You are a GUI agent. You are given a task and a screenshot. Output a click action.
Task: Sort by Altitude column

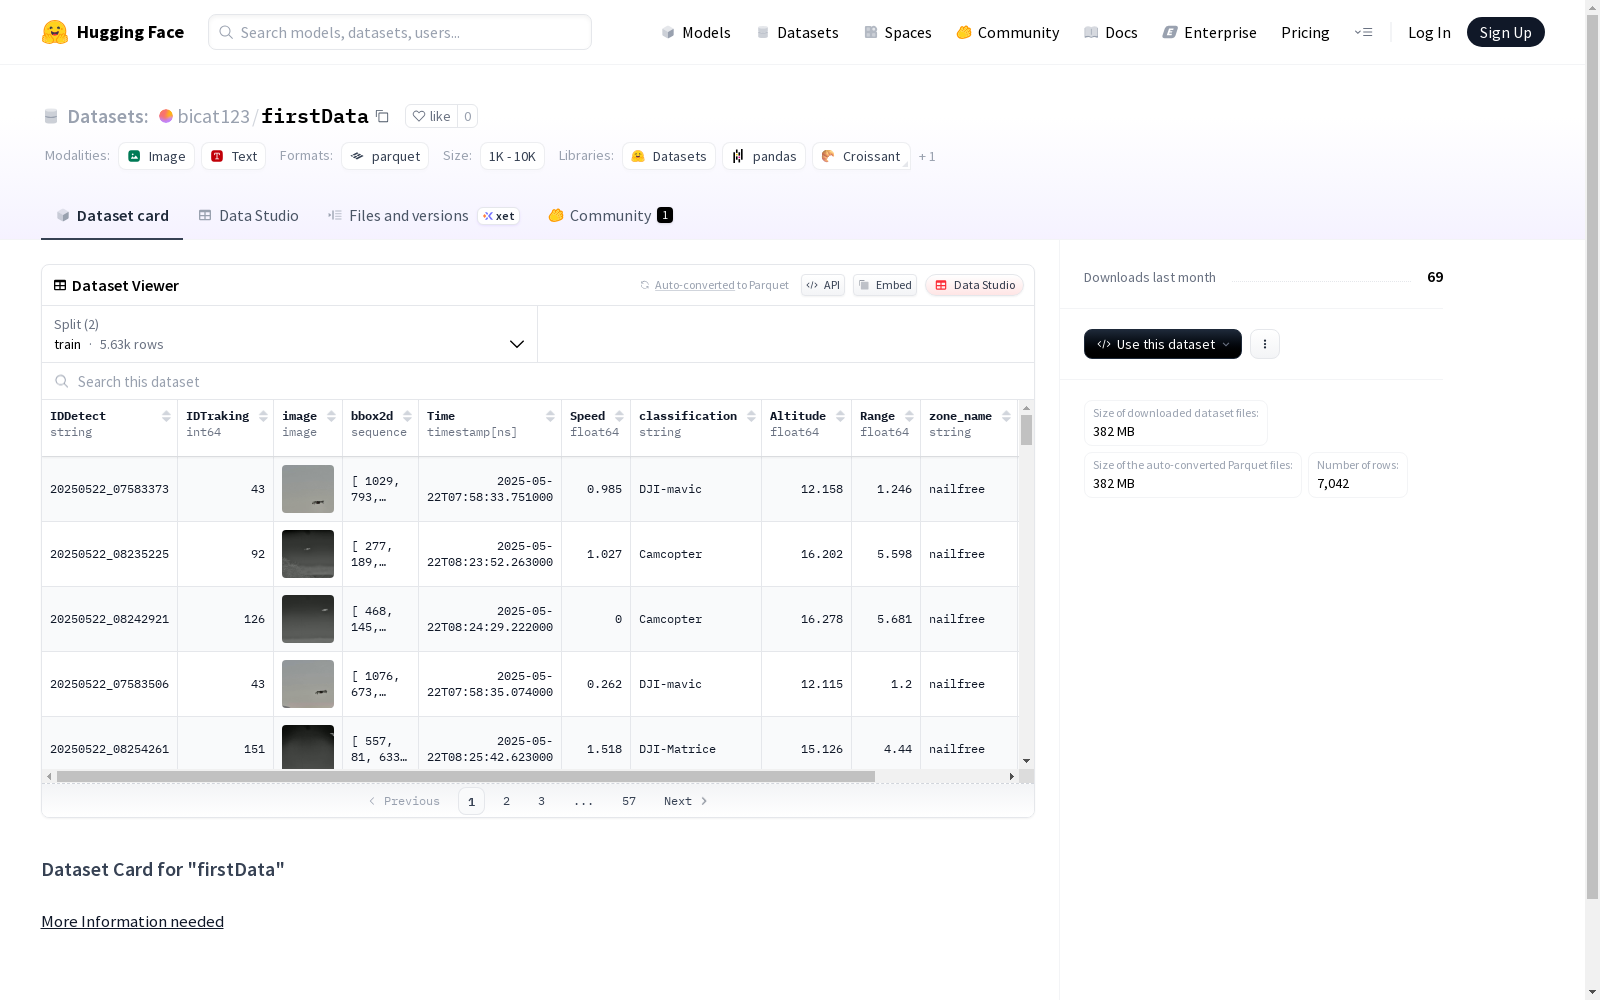pos(840,416)
